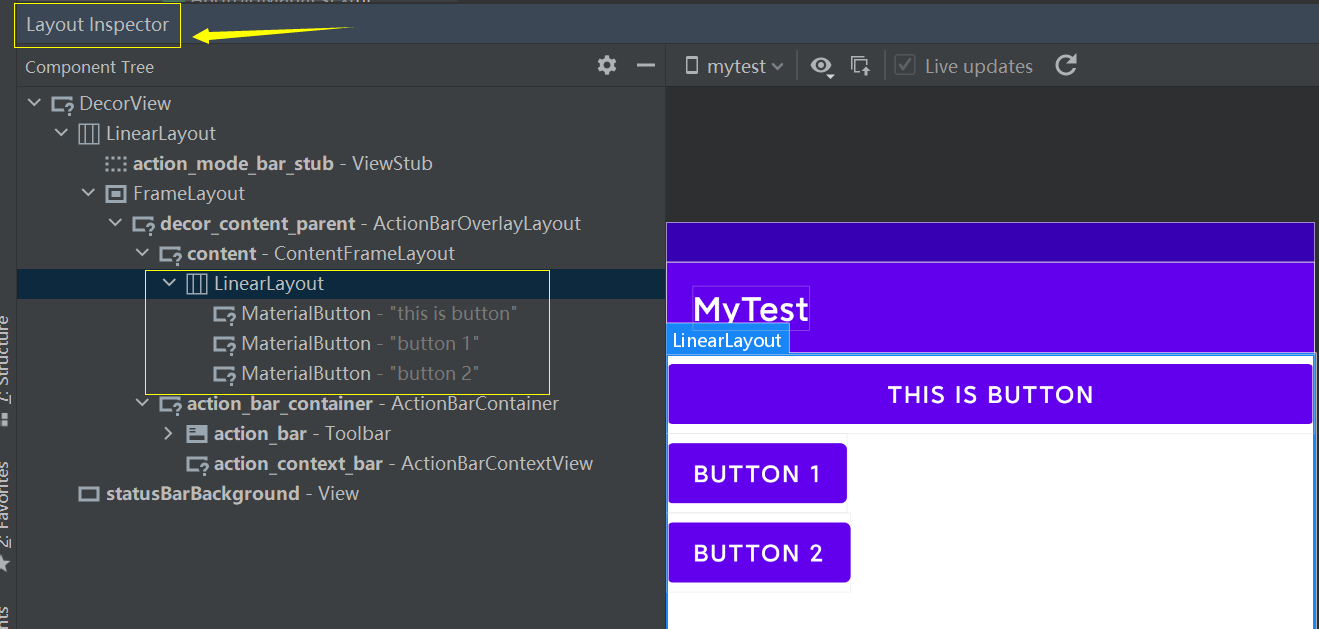Open the mytest device dropdown
The image size is (1319, 629).
tap(735, 66)
